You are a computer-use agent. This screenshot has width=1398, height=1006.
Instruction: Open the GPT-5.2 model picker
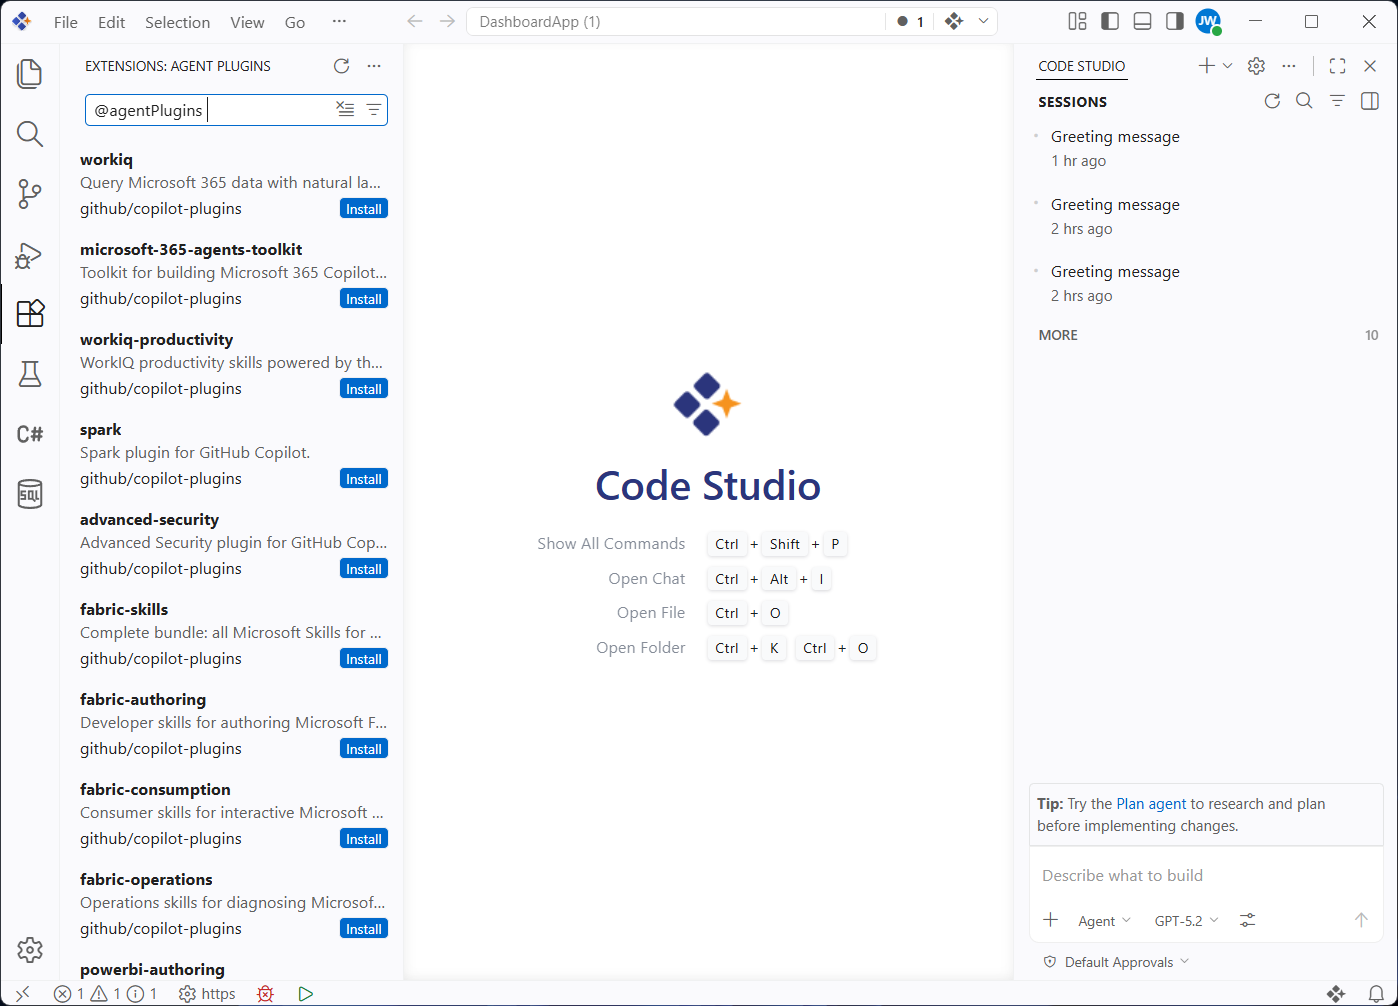(1187, 921)
